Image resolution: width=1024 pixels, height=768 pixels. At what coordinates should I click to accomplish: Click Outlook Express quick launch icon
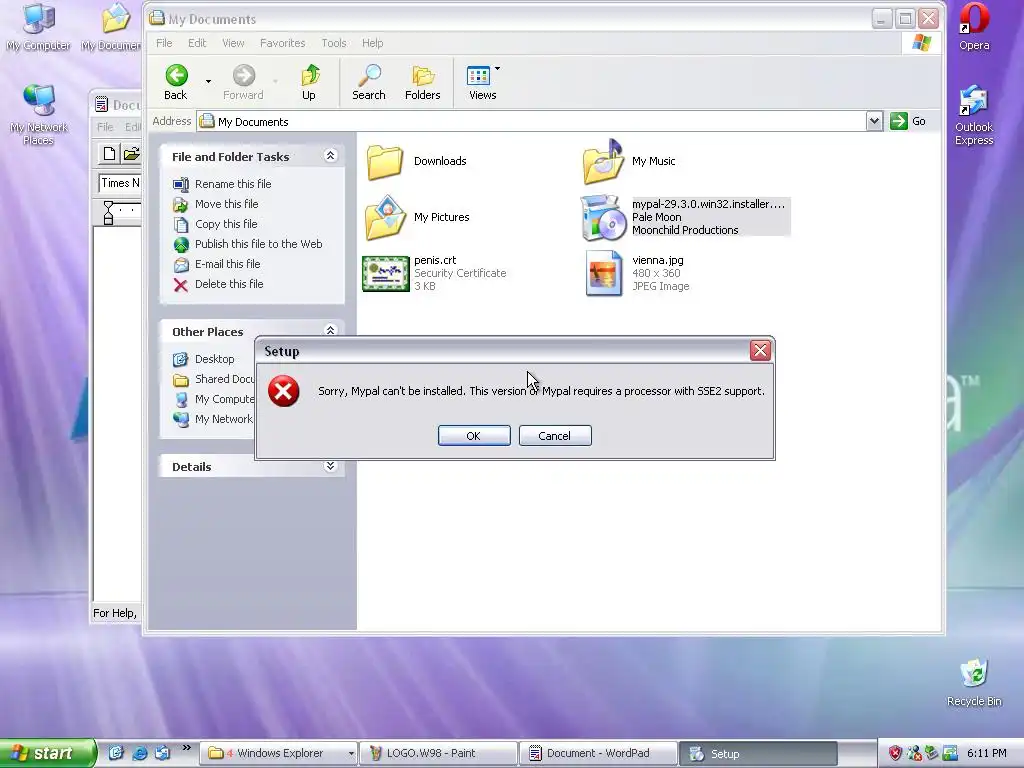coord(162,753)
